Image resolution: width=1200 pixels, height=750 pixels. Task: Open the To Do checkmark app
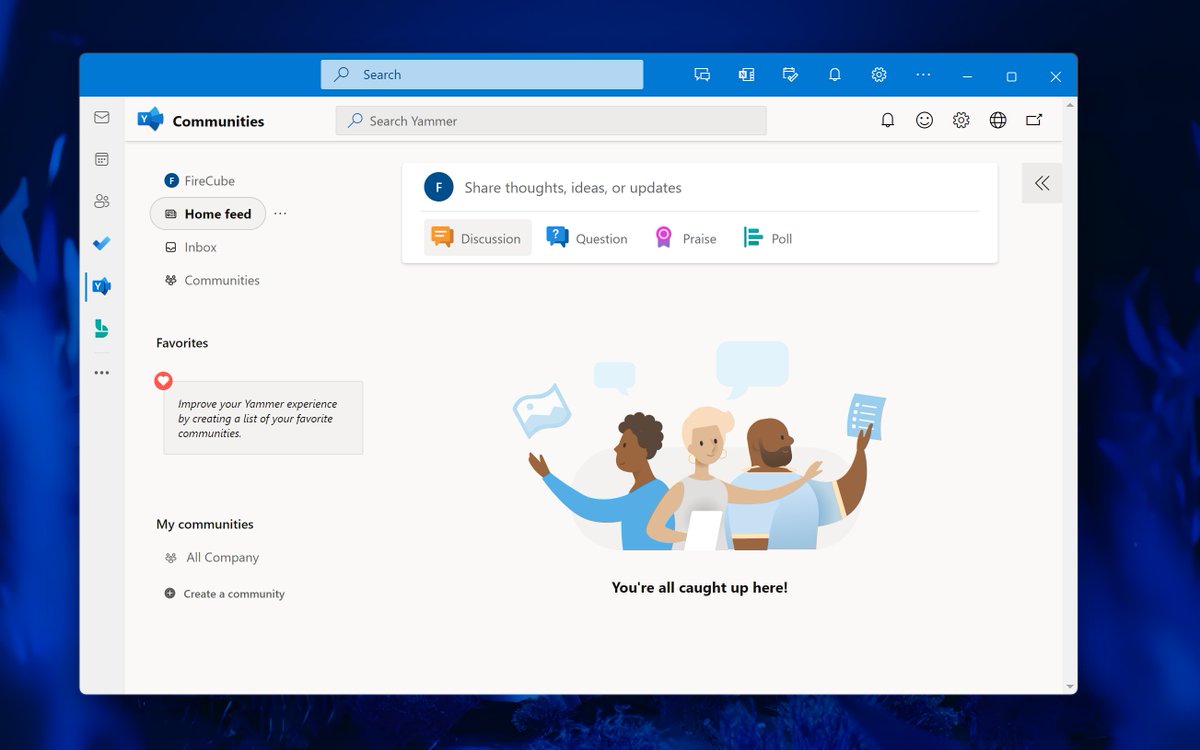pyautogui.click(x=101, y=243)
